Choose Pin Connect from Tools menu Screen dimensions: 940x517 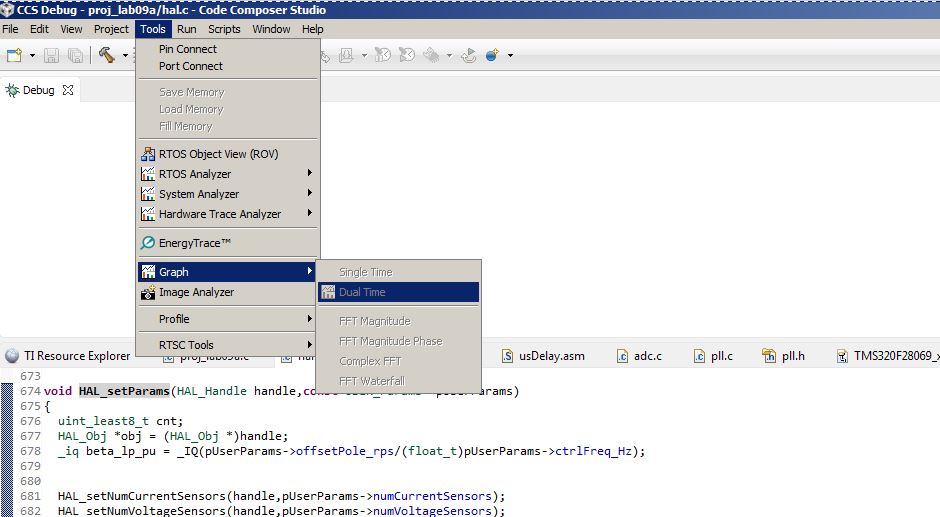pyautogui.click(x=228, y=49)
